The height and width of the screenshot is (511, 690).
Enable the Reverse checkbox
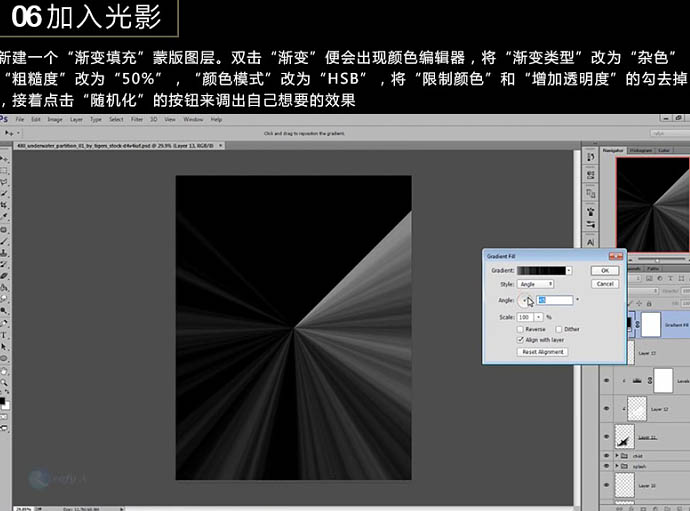pyautogui.click(x=521, y=329)
